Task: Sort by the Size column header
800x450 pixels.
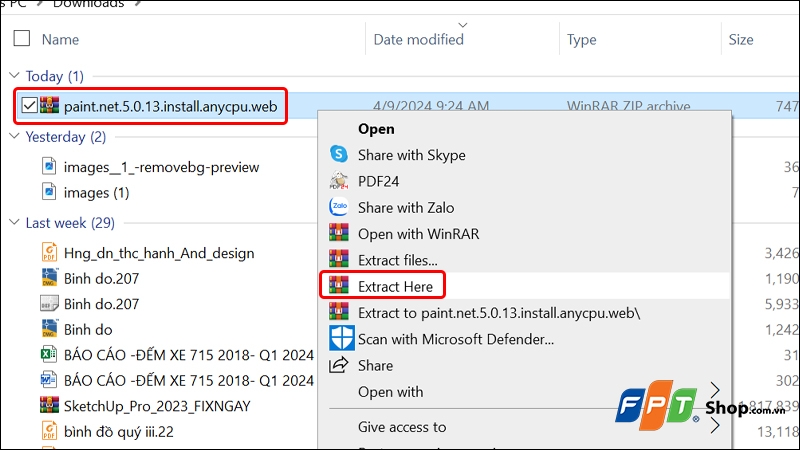Action: click(x=741, y=39)
